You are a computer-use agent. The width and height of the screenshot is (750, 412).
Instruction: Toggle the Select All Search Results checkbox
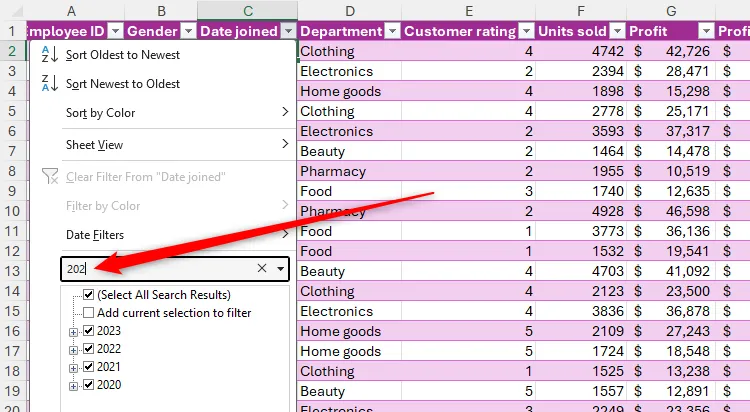(x=89, y=295)
